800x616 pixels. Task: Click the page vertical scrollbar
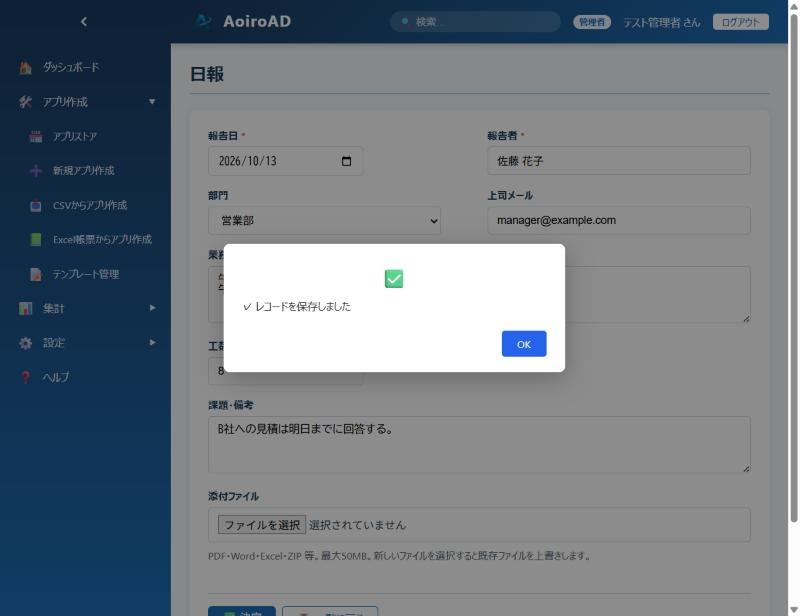click(793, 268)
